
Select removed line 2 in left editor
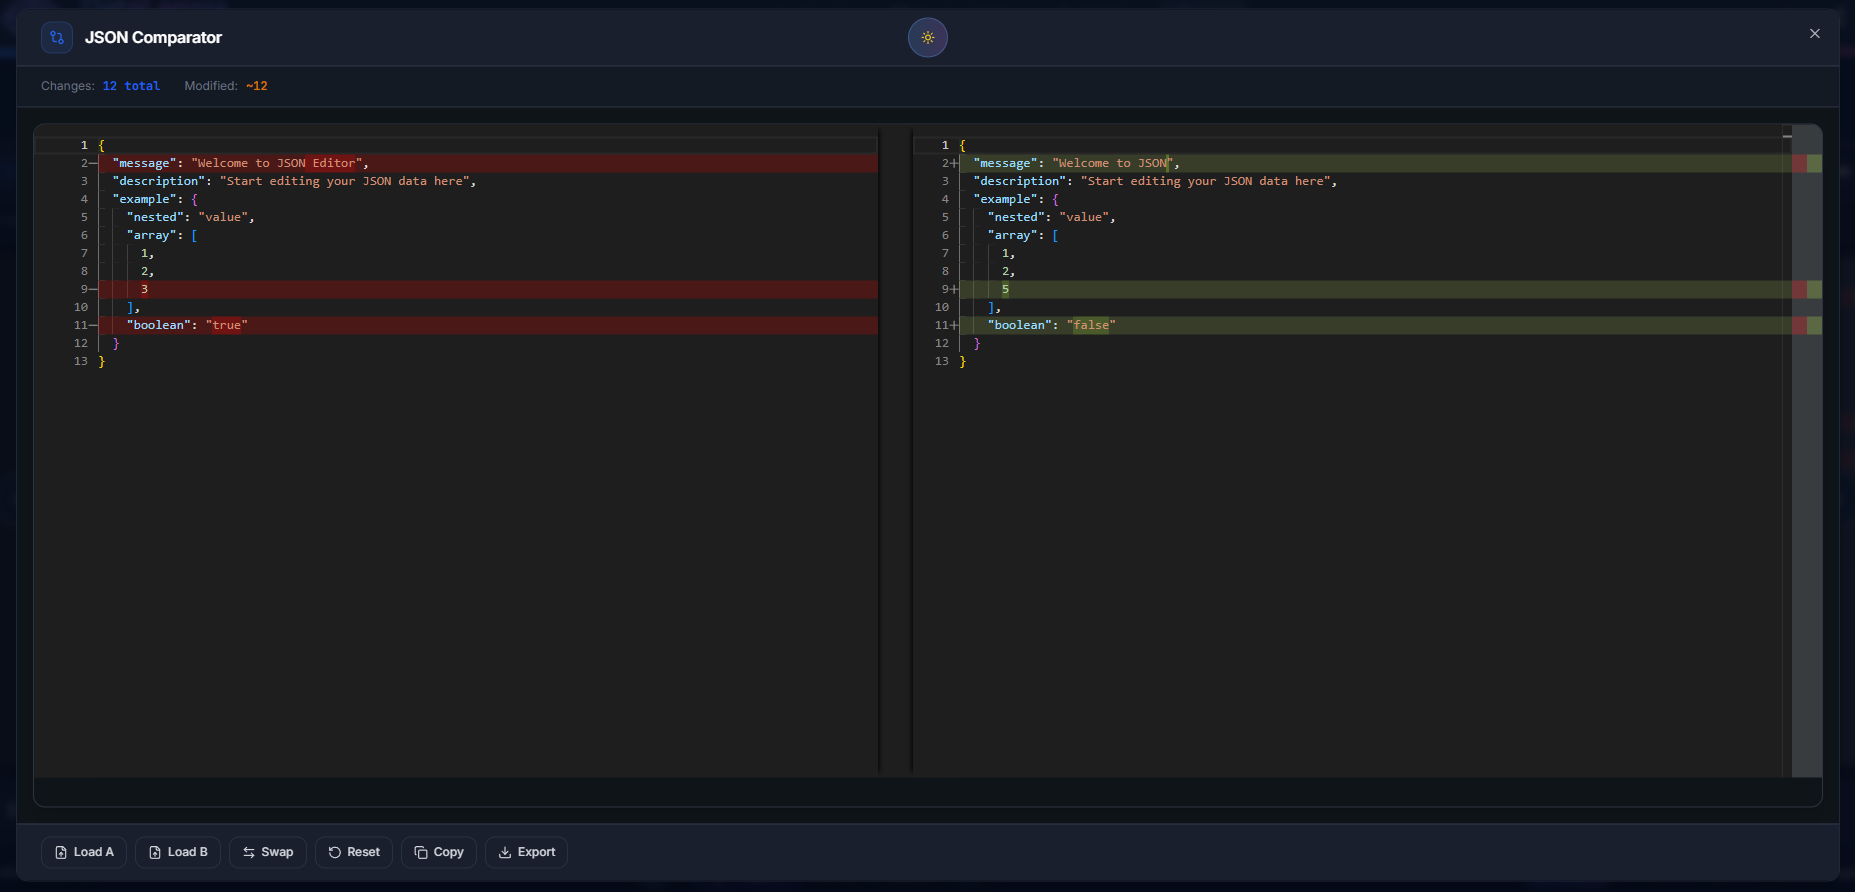240,163
